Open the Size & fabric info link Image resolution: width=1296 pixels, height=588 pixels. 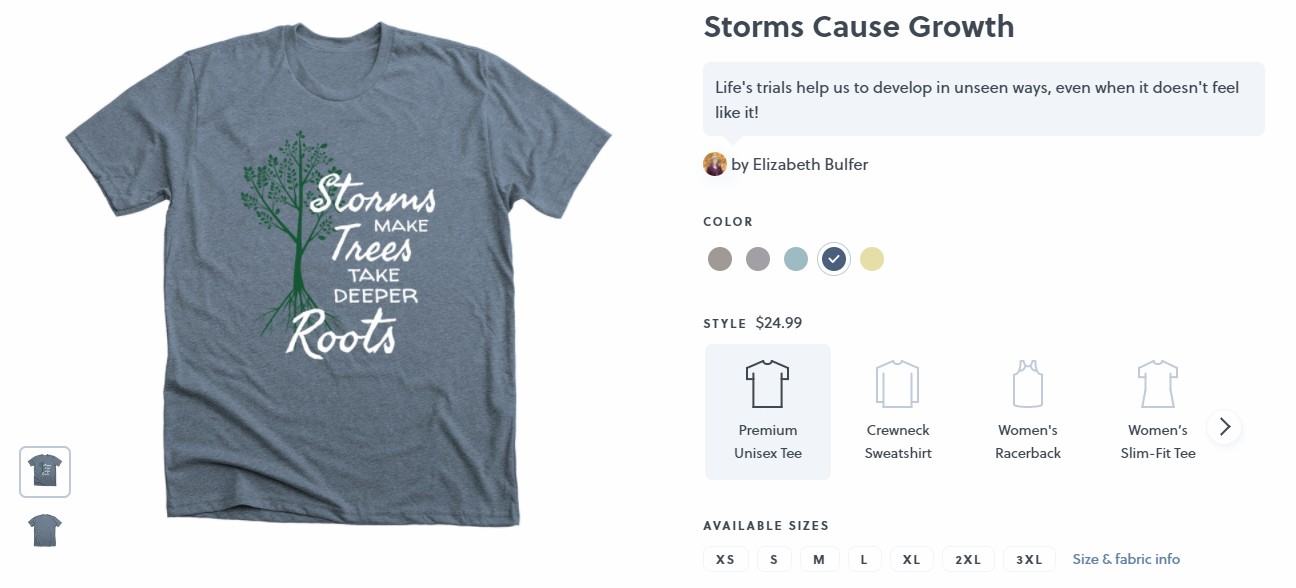(x=1126, y=559)
